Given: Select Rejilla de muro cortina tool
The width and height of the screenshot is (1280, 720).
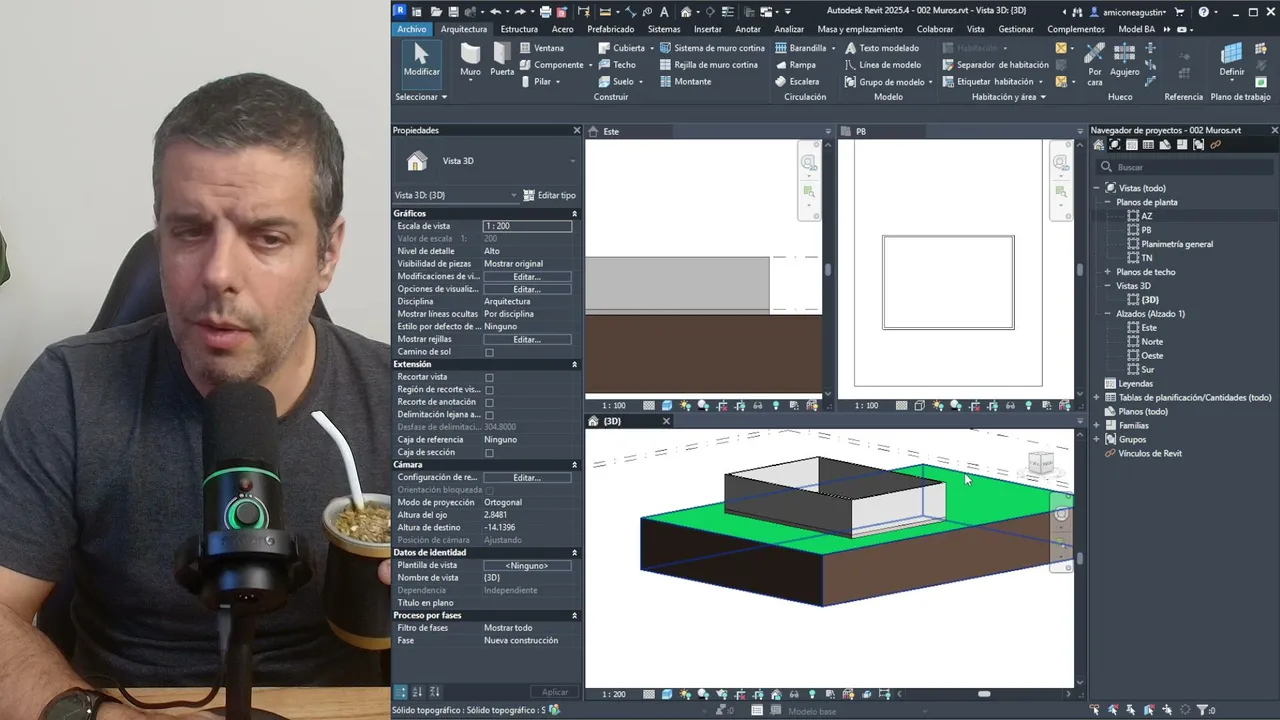Looking at the screenshot, I should click(x=709, y=65).
